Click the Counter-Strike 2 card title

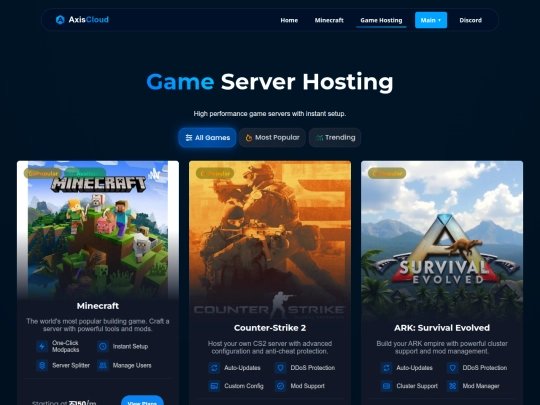pos(270,328)
